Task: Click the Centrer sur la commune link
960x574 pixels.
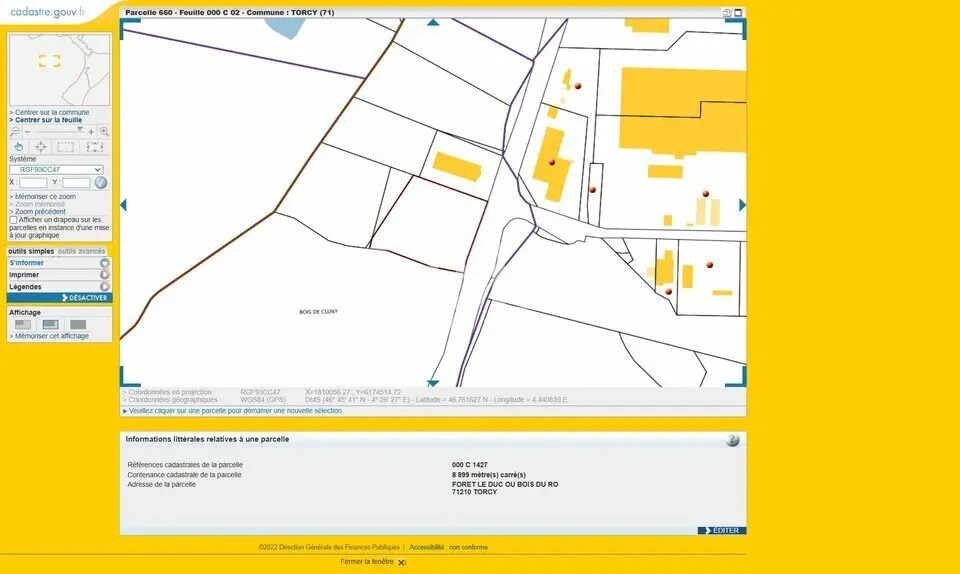Action: pos(51,113)
